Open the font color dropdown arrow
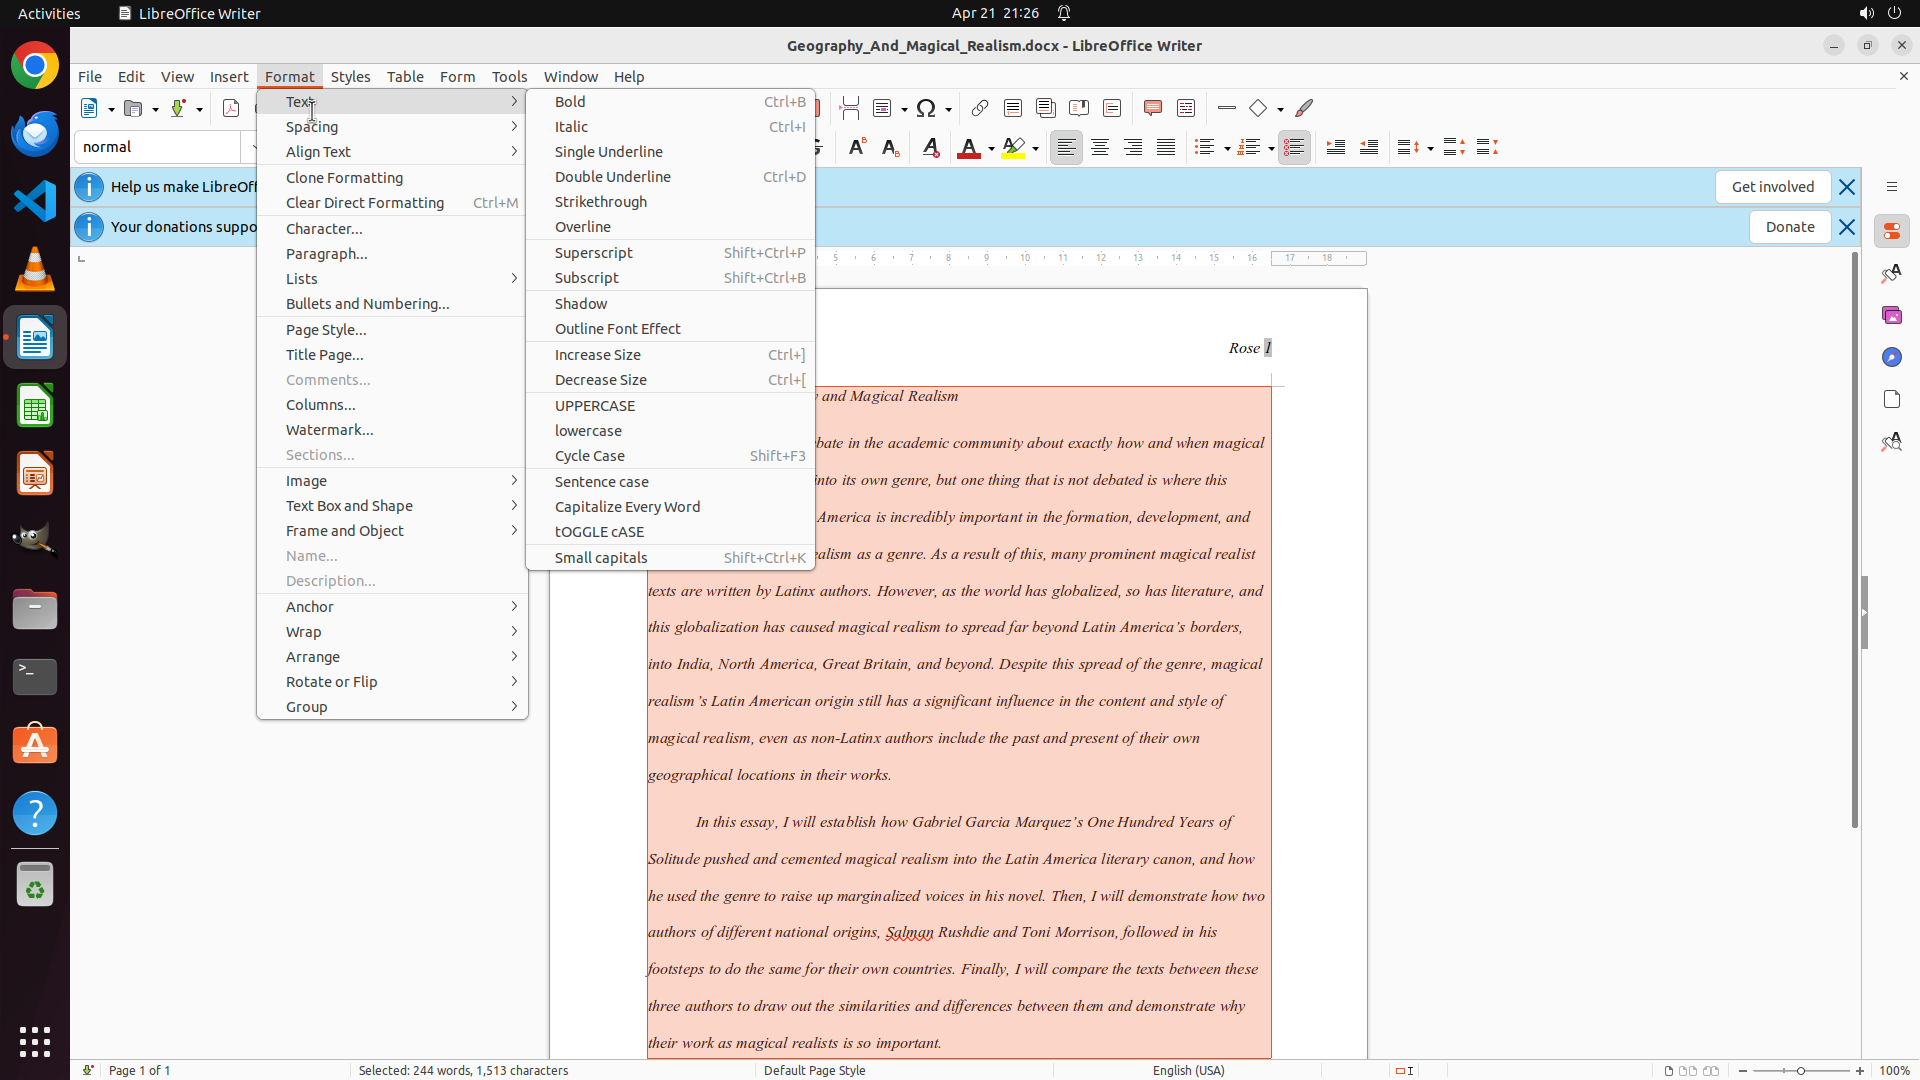 click(991, 148)
